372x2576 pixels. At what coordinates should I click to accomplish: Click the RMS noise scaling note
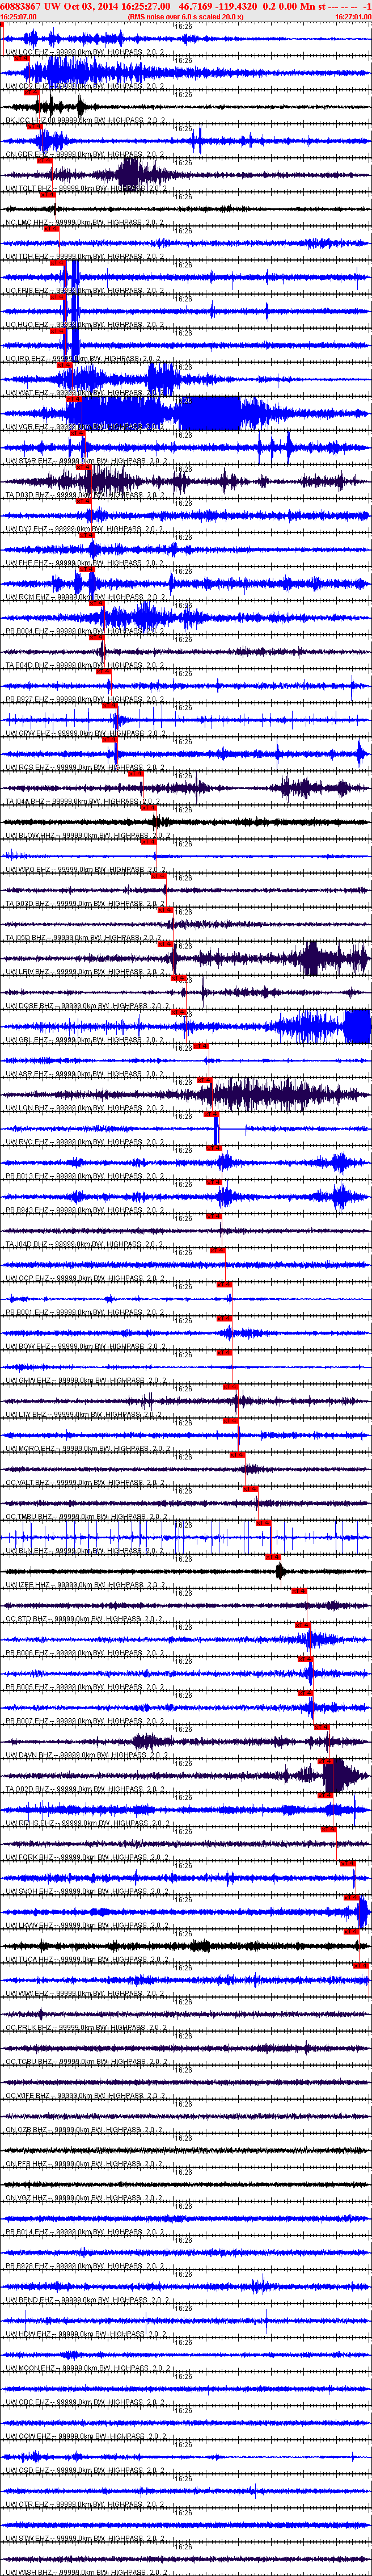click(185, 17)
